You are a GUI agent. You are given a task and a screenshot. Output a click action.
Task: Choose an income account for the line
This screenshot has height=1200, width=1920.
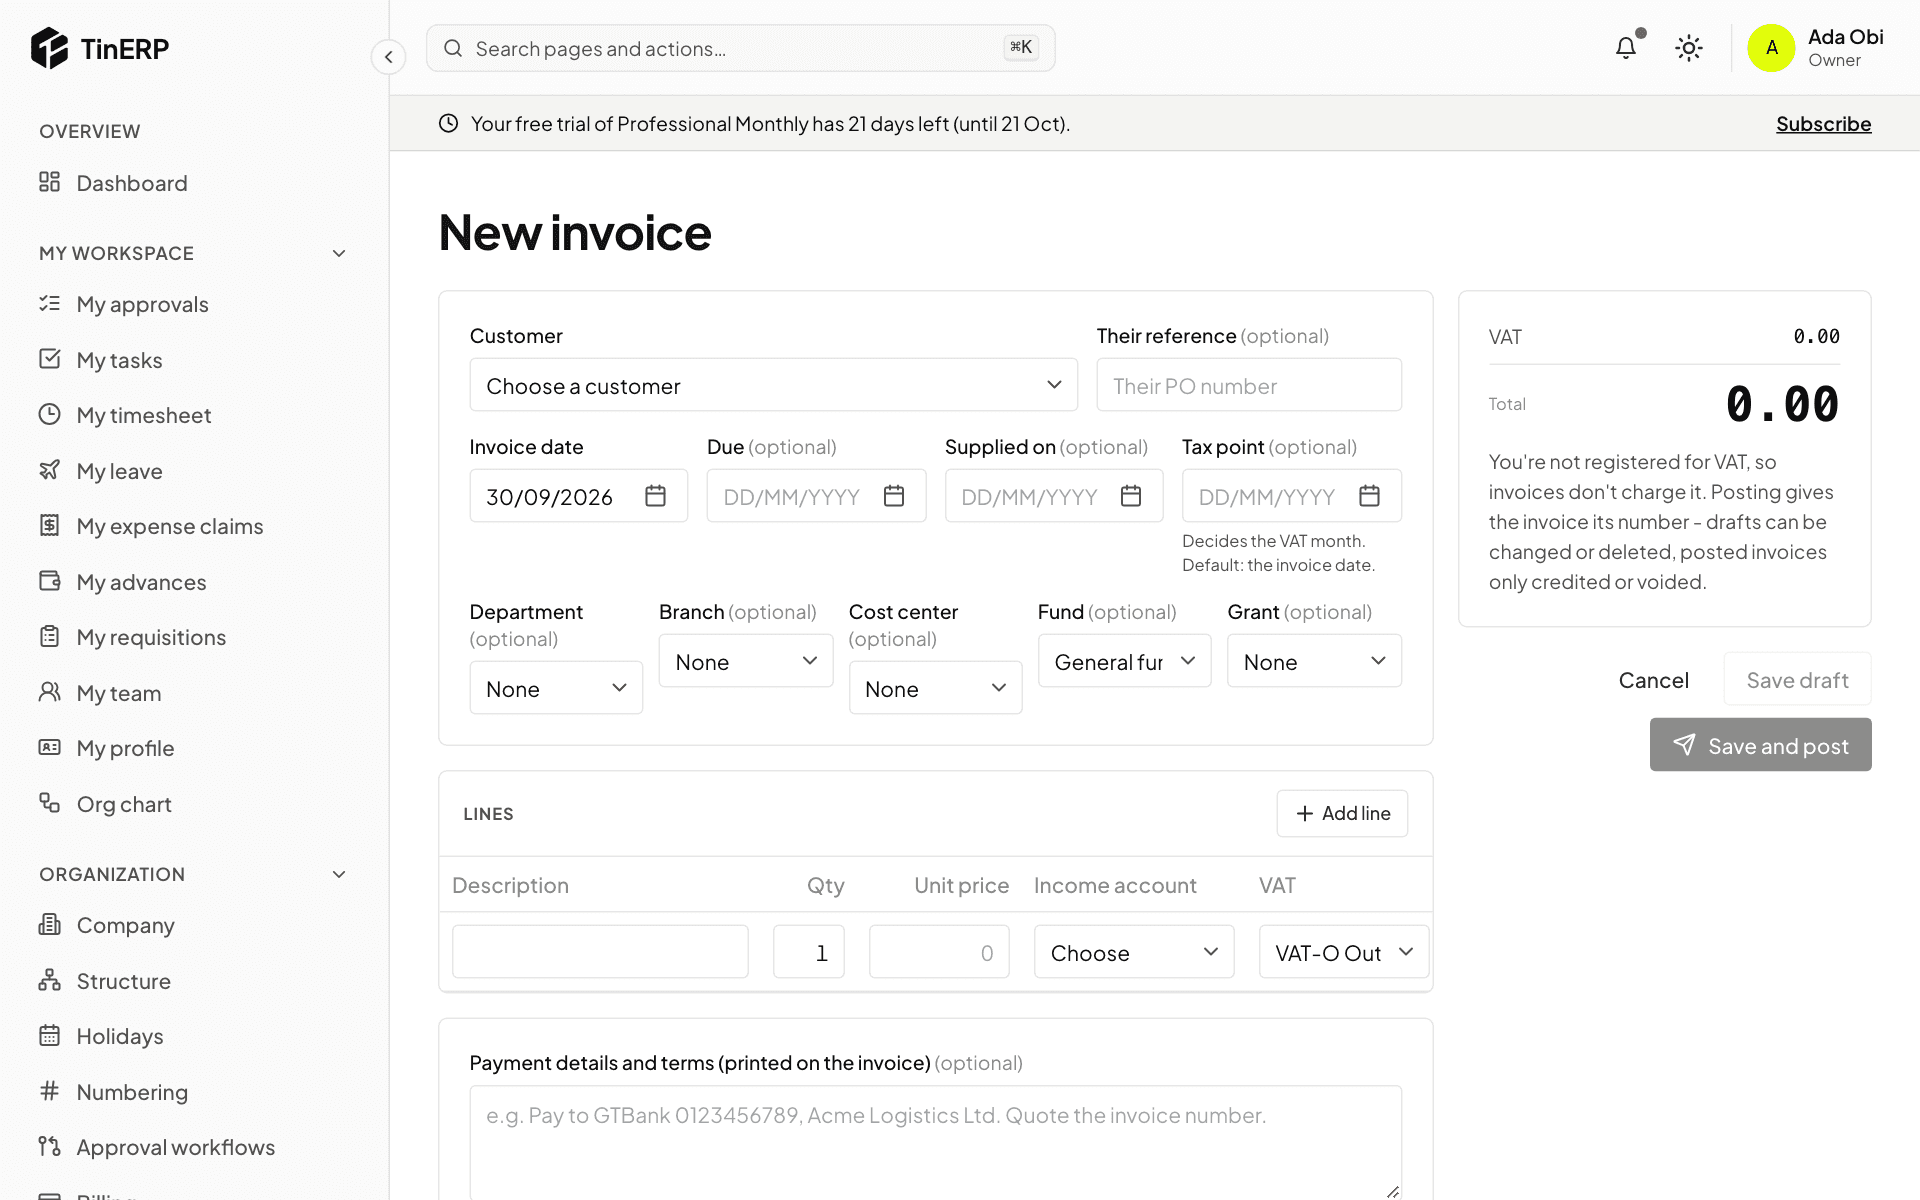click(1134, 952)
